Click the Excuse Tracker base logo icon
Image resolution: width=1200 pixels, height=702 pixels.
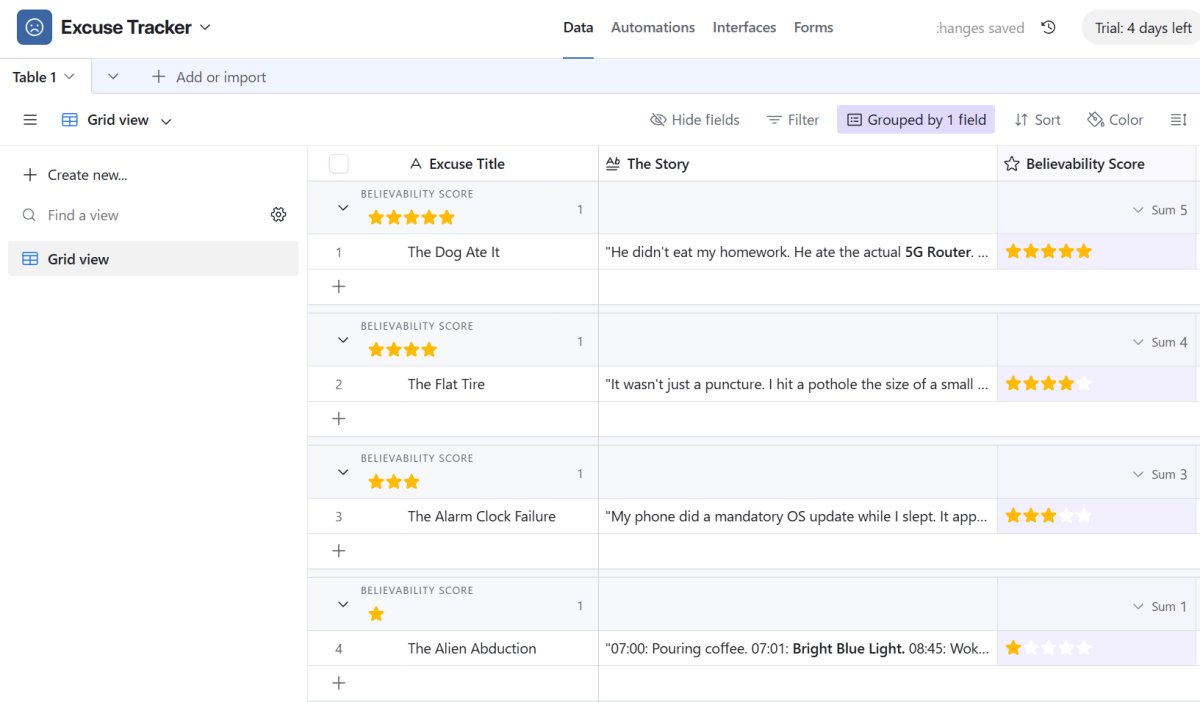(x=34, y=28)
